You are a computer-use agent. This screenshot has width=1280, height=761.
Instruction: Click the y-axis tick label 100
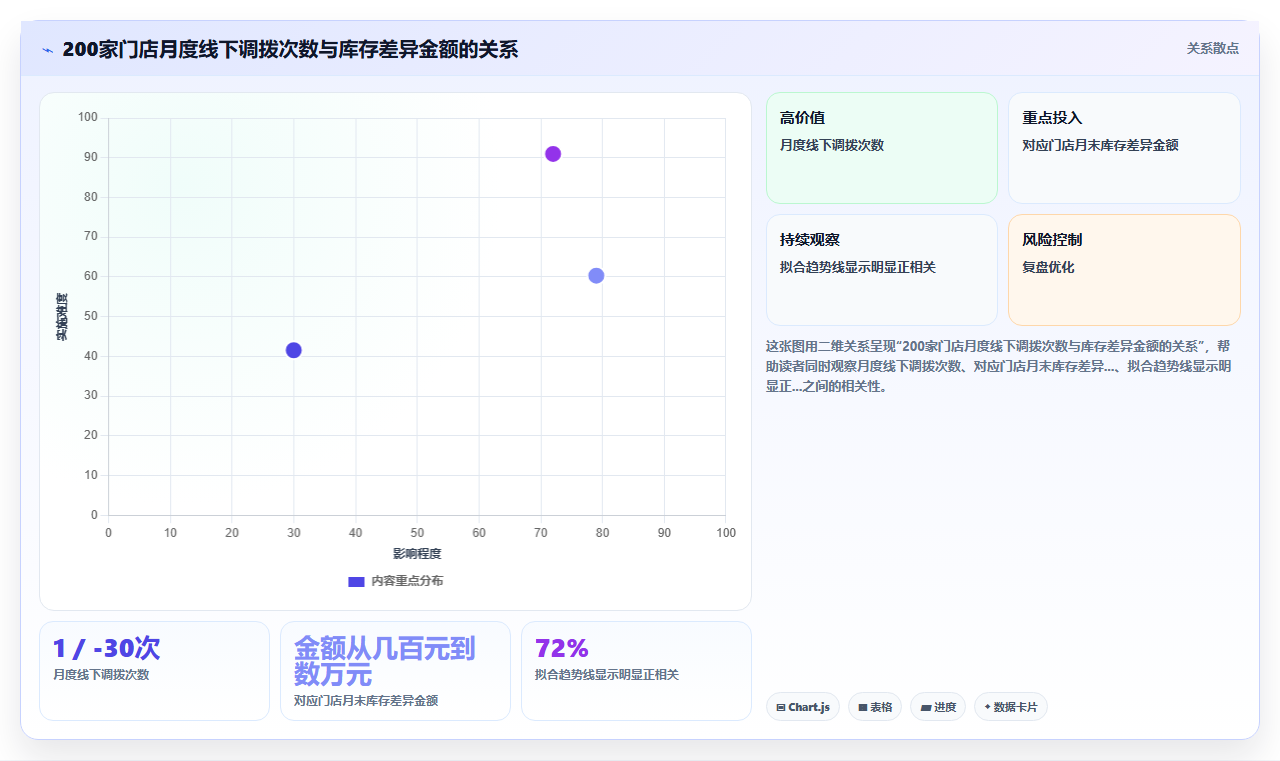click(x=88, y=118)
